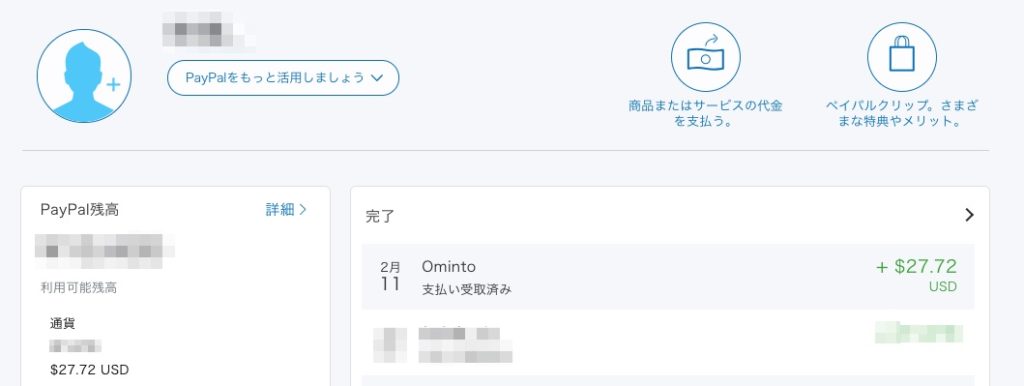Click the + $27.72 USD transaction amount

(916, 274)
